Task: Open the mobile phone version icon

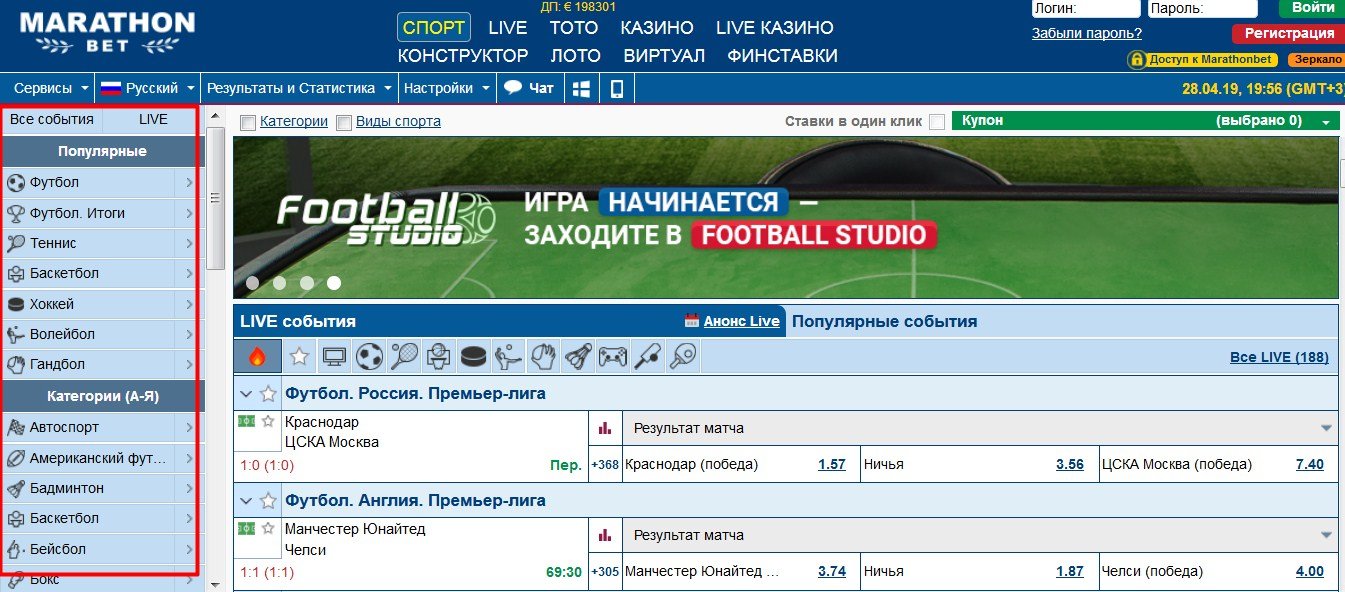Action: click(x=616, y=88)
